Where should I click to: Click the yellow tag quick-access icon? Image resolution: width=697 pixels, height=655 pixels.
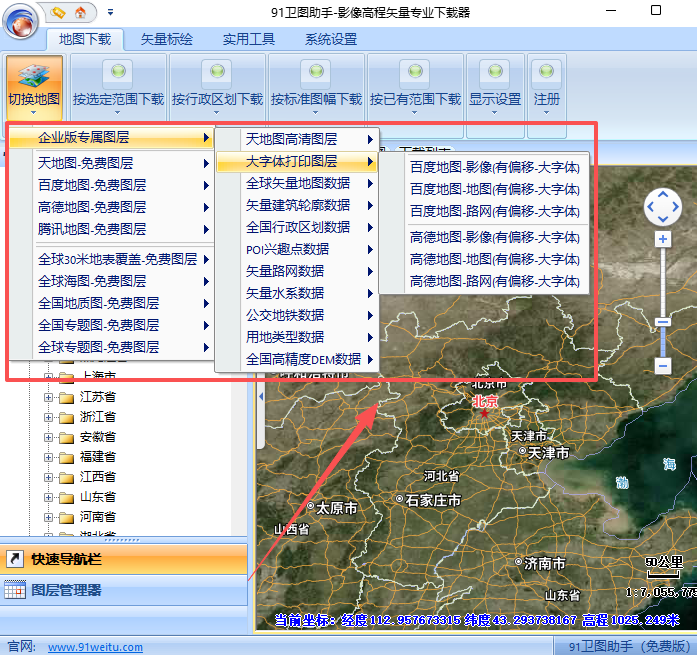(58, 12)
